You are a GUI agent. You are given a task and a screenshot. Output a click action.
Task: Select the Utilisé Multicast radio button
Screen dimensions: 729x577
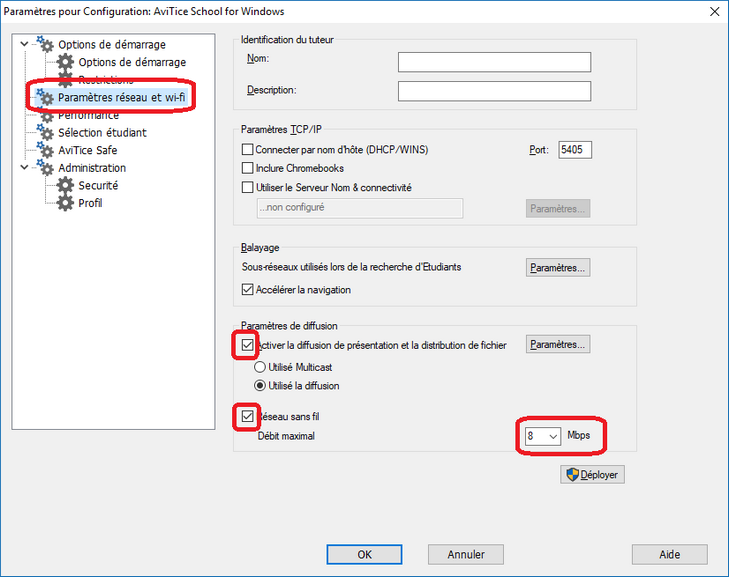click(262, 367)
